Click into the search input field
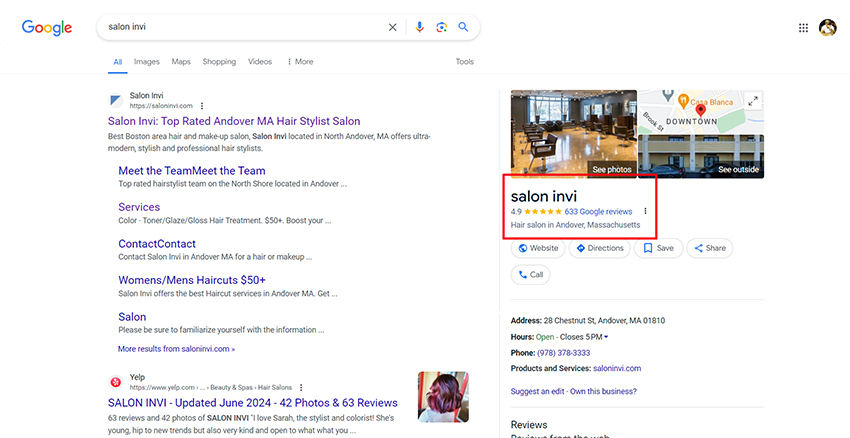This screenshot has width=850, height=438. point(240,28)
